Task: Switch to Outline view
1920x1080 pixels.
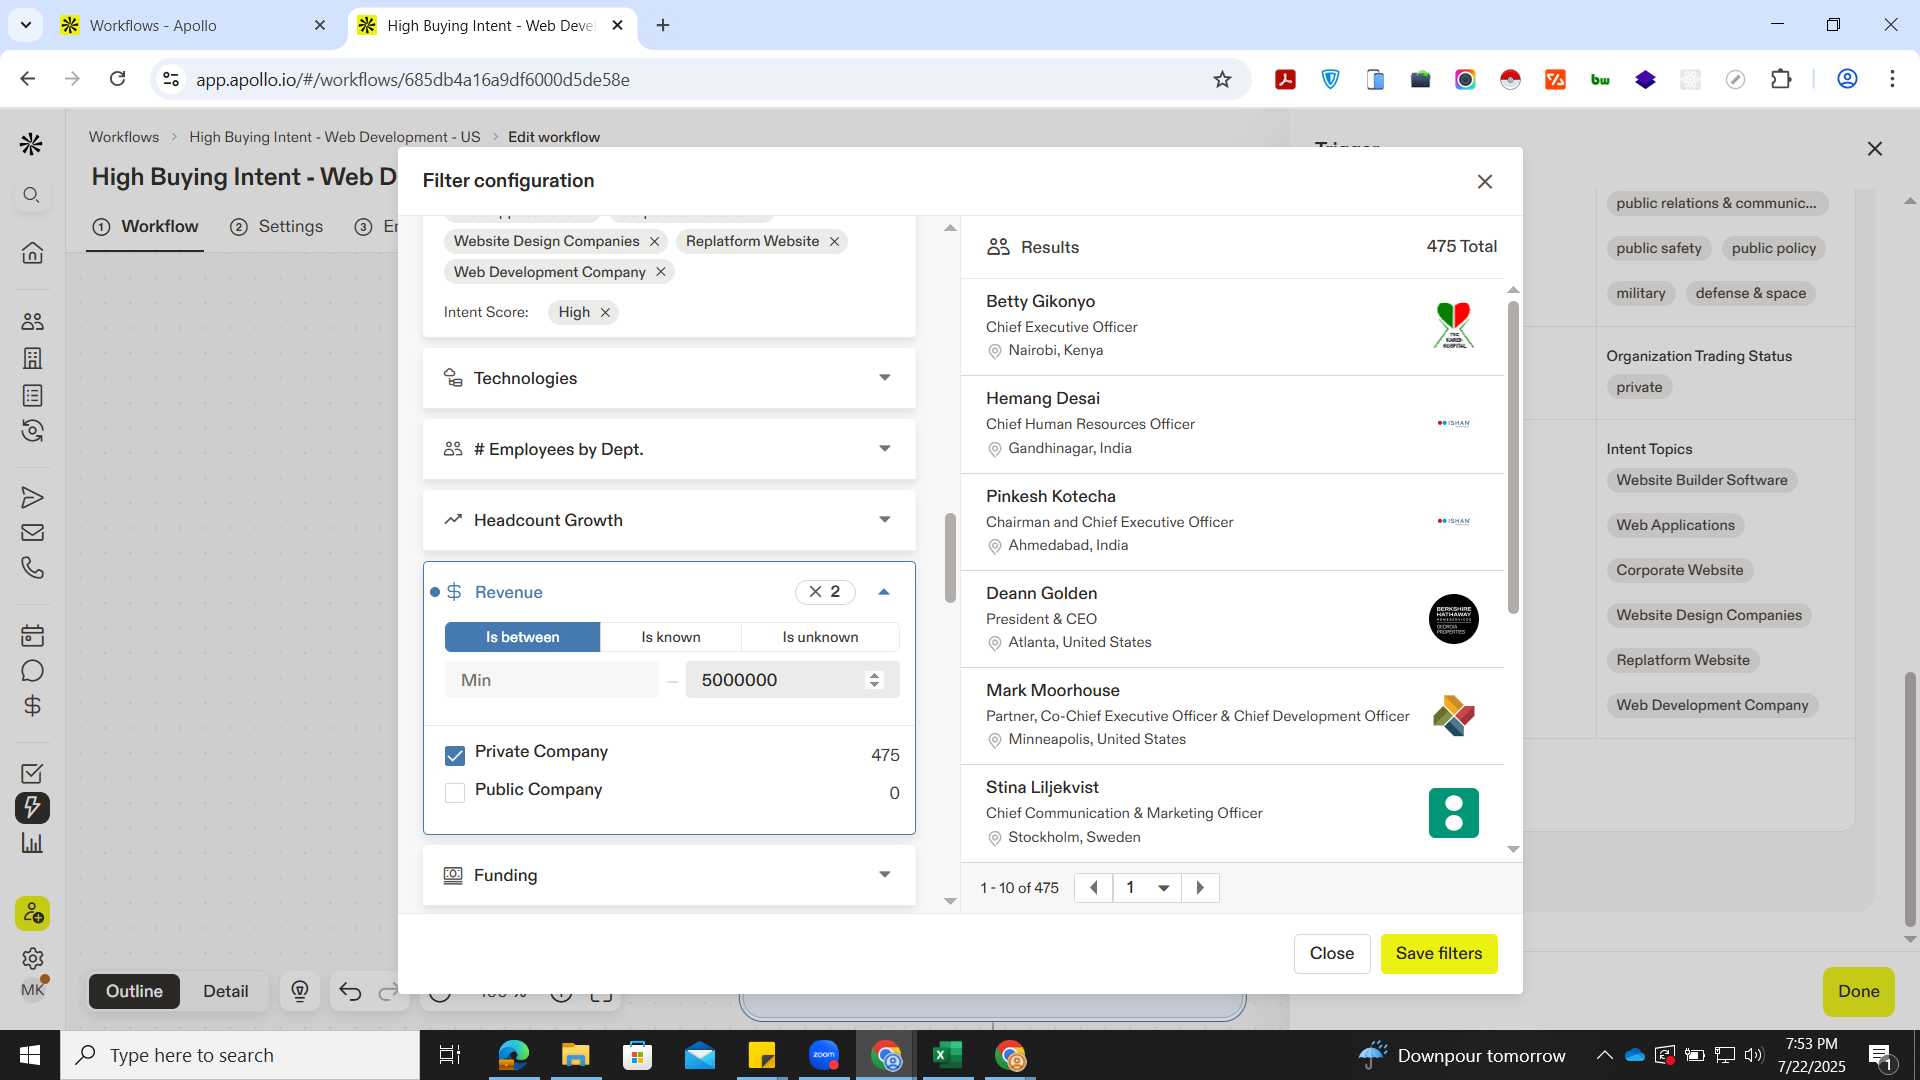Action: point(134,991)
